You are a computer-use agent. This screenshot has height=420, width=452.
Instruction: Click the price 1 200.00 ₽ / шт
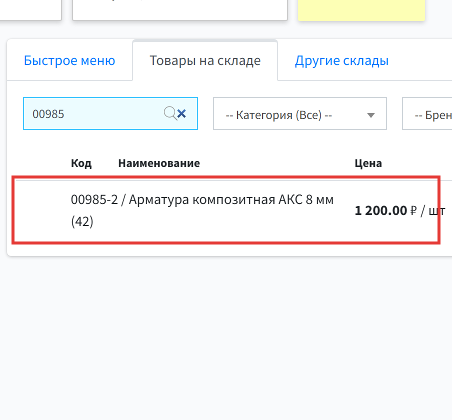(x=400, y=211)
